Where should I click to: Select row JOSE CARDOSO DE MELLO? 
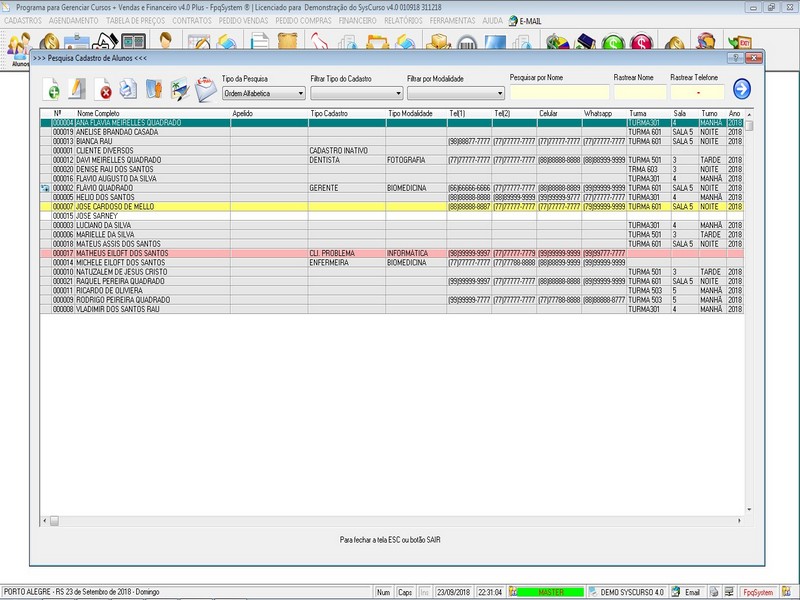click(x=392, y=207)
